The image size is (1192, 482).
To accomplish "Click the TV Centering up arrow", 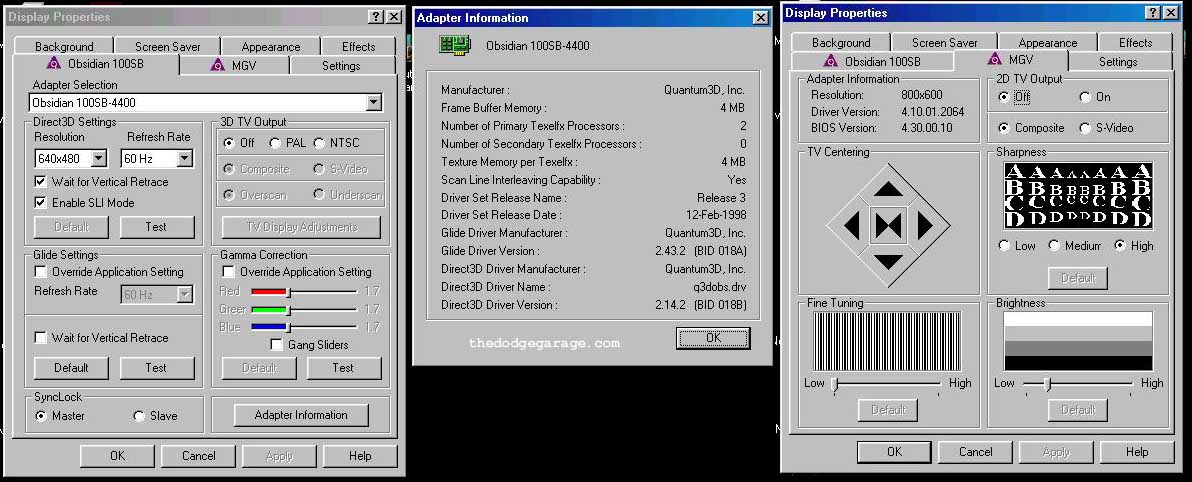I will click(888, 189).
